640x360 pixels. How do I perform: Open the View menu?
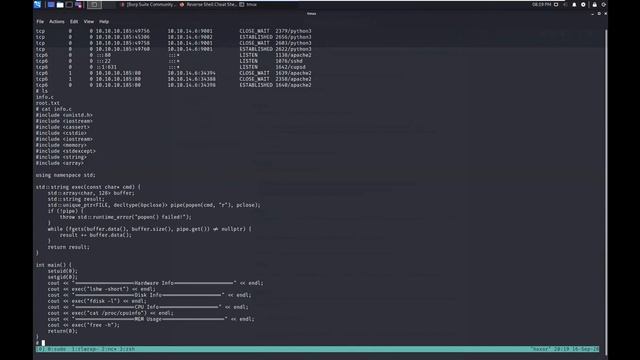89,22
